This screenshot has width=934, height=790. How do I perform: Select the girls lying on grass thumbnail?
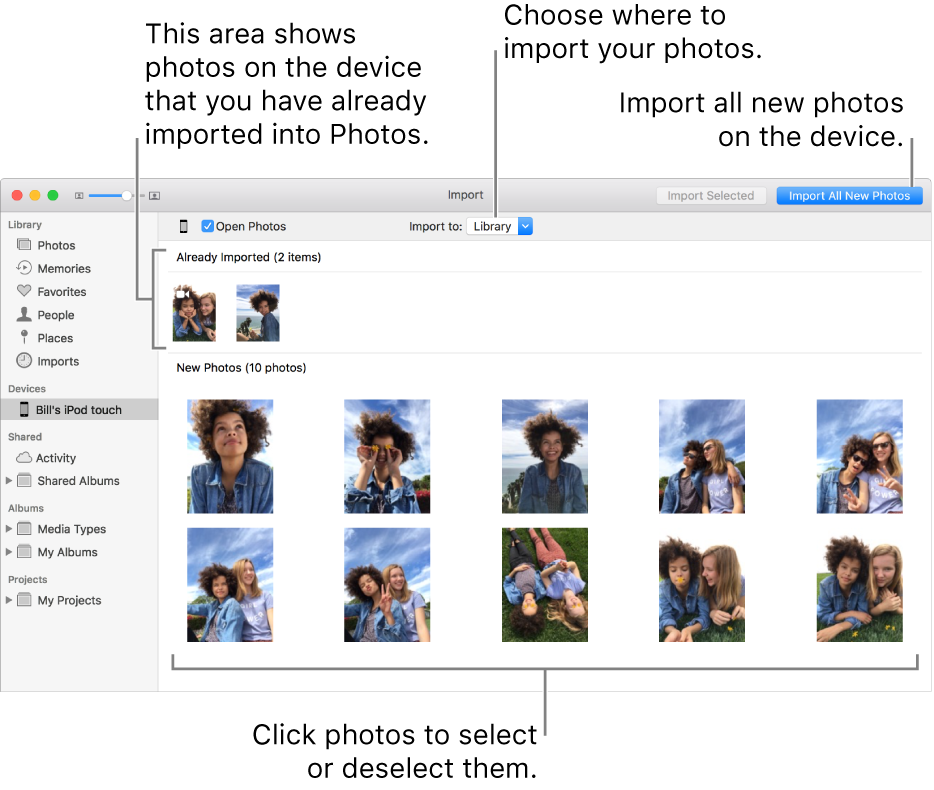pyautogui.click(x=544, y=585)
